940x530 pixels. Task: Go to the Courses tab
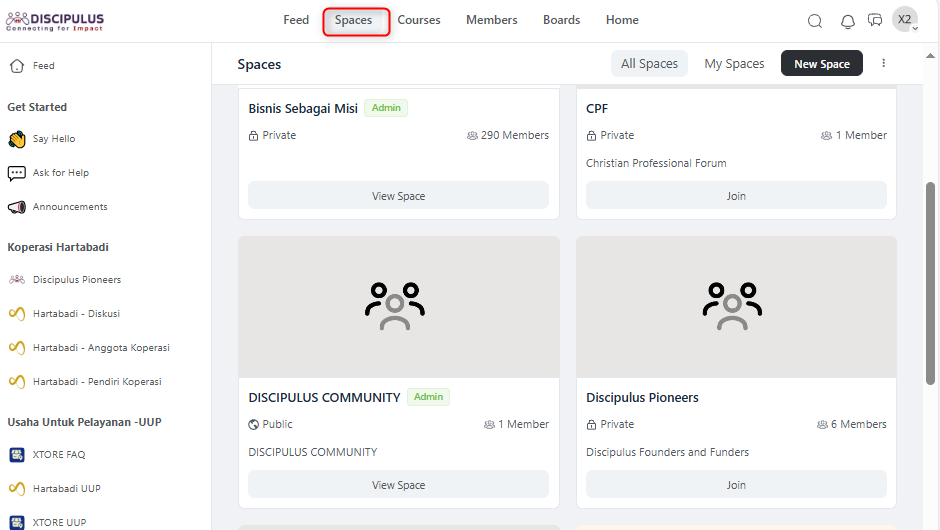point(419,20)
